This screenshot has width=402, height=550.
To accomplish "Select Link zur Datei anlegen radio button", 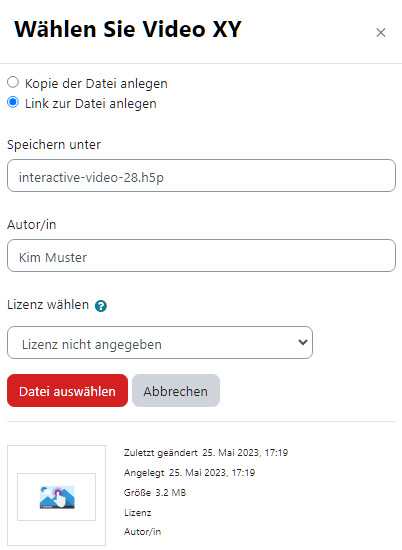I will pos(13,102).
